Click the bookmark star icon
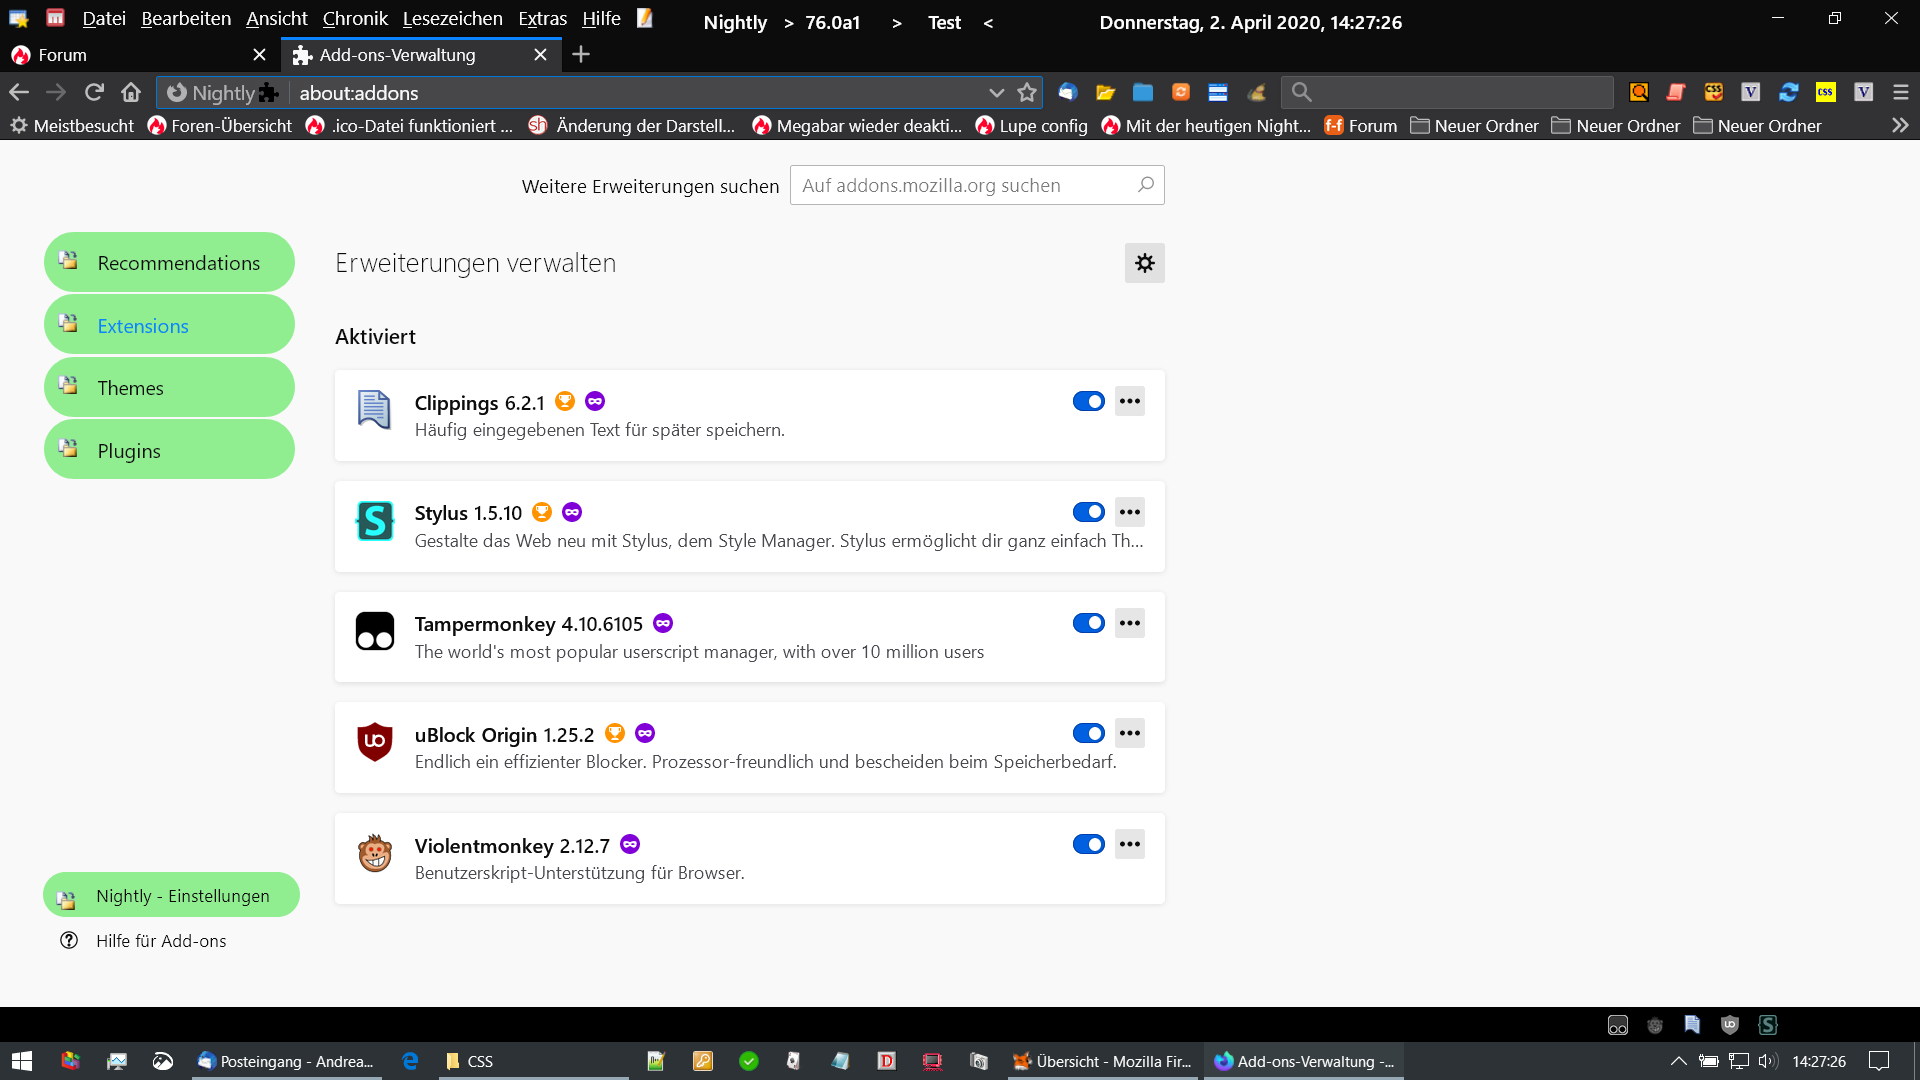The image size is (1920, 1080). tap(1027, 92)
